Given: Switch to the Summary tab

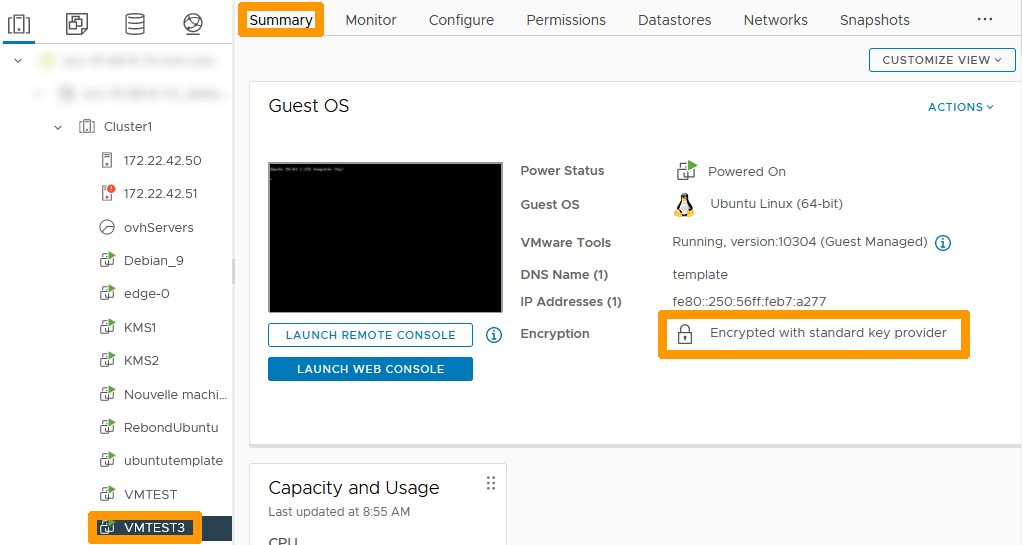Looking at the screenshot, I should pos(281,20).
